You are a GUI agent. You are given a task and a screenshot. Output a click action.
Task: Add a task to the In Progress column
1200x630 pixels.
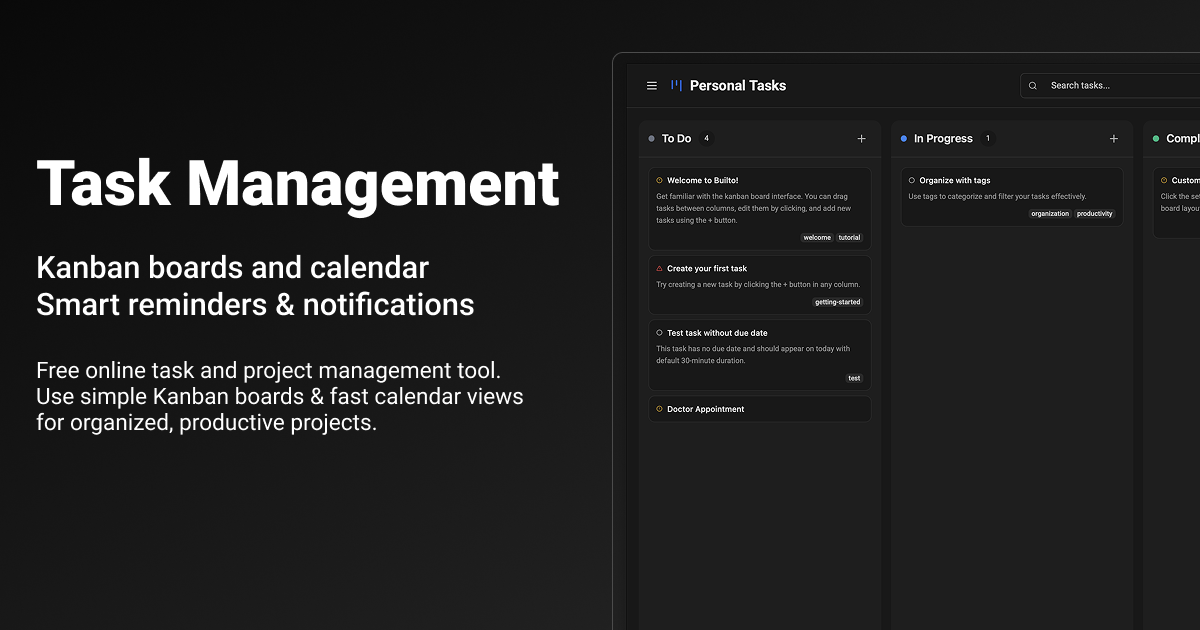pos(1114,139)
